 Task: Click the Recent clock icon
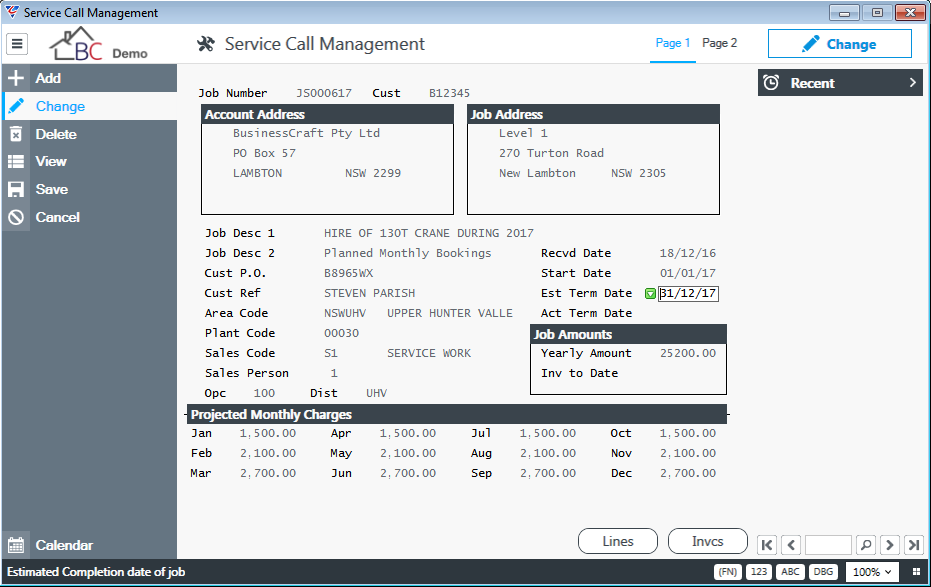(x=771, y=83)
